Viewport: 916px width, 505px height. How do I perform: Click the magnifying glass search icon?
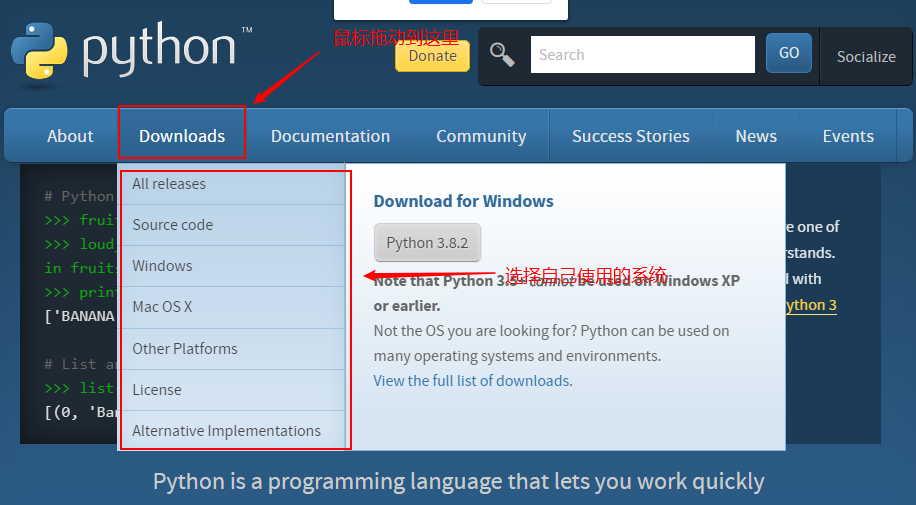[502, 55]
